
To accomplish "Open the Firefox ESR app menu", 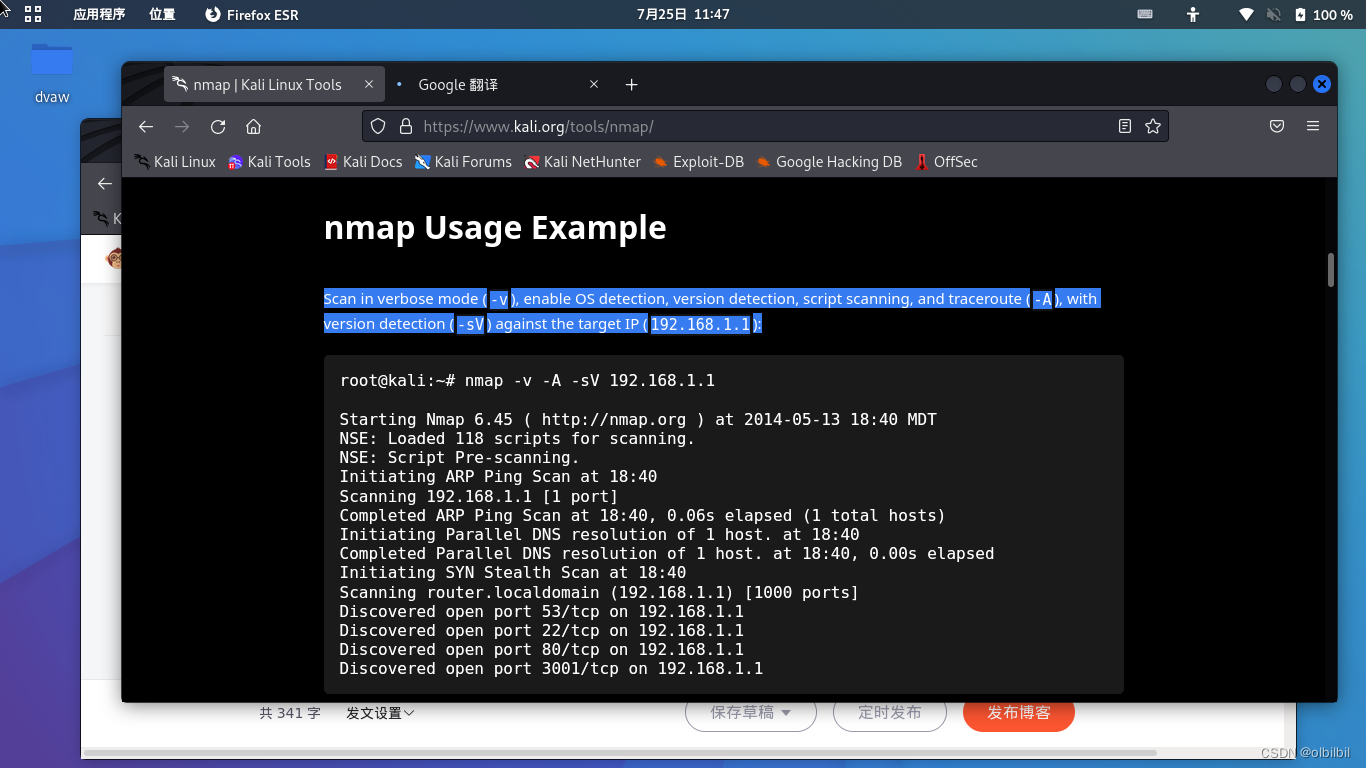I will [x=251, y=14].
